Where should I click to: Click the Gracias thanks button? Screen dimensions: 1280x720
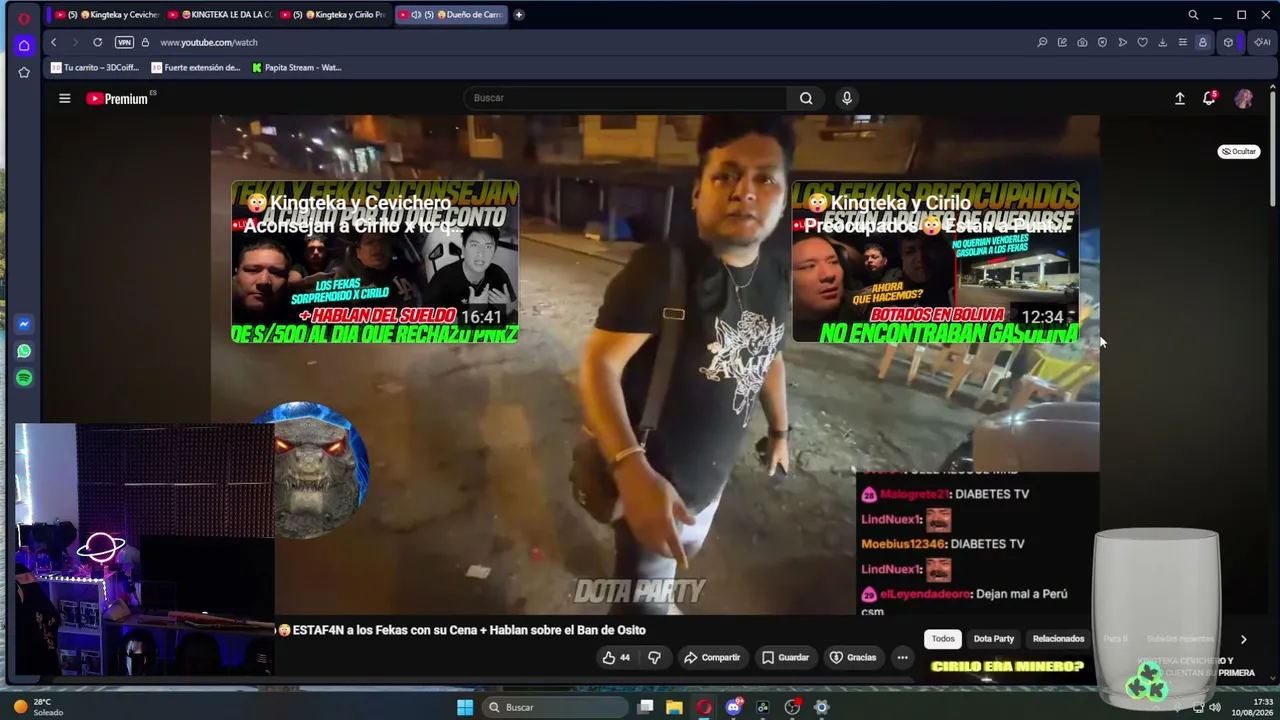point(853,657)
